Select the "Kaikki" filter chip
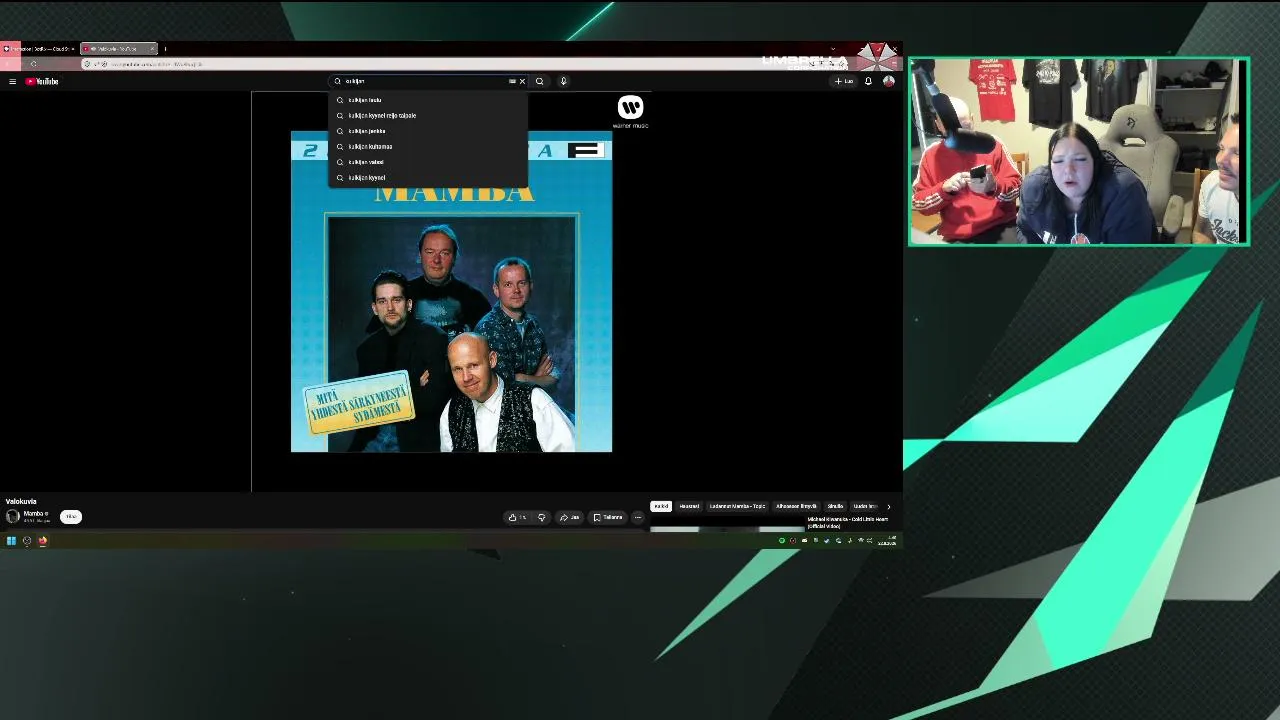Screen dimensions: 1280x720 point(661,506)
